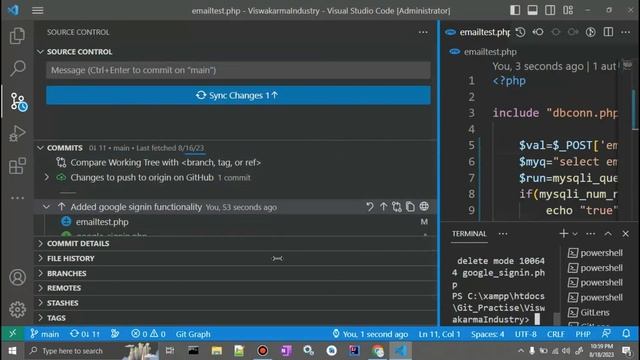Open commit on remote globe icon
The width and height of the screenshot is (640, 360).
point(424,207)
